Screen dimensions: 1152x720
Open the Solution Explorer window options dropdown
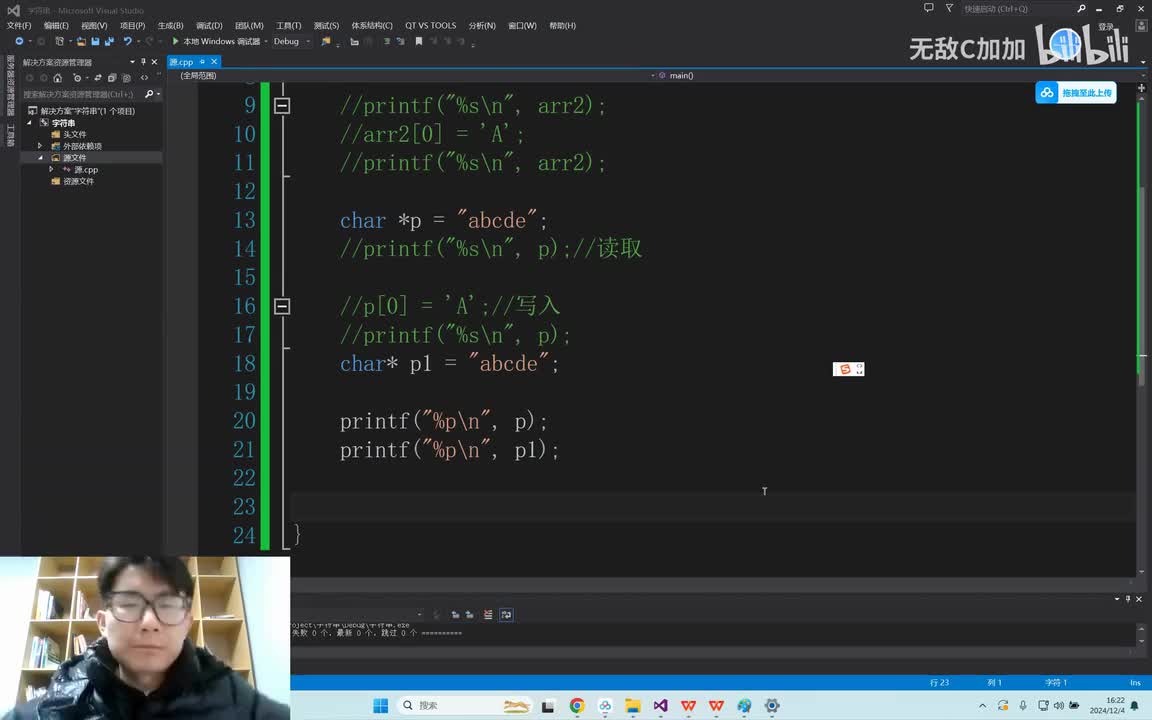point(132,62)
